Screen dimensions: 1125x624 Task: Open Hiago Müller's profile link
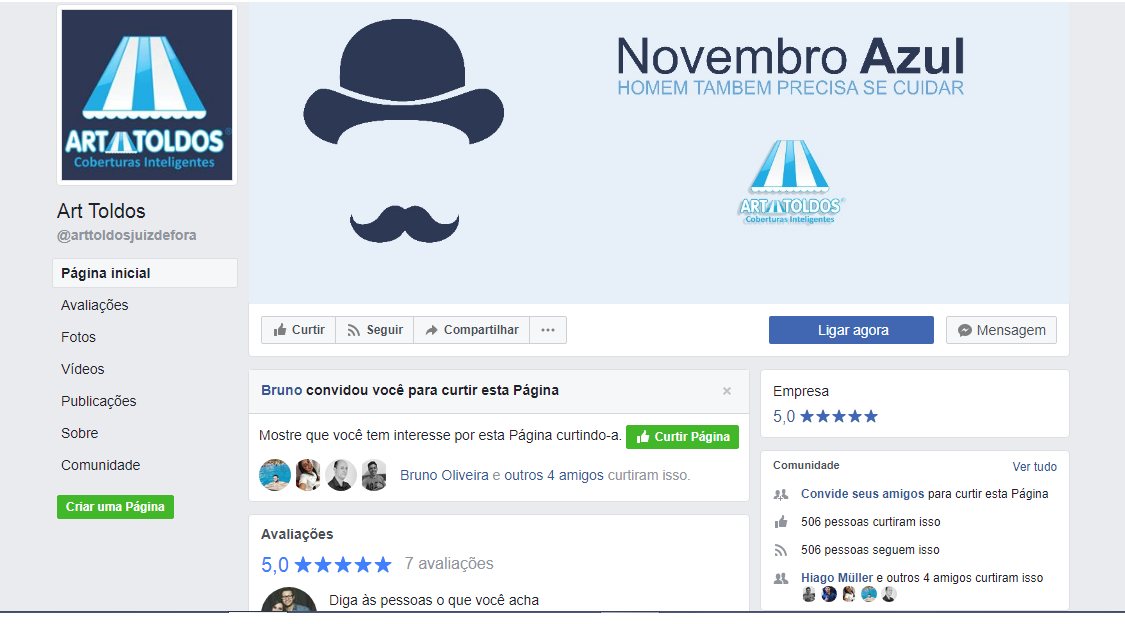[x=836, y=578]
